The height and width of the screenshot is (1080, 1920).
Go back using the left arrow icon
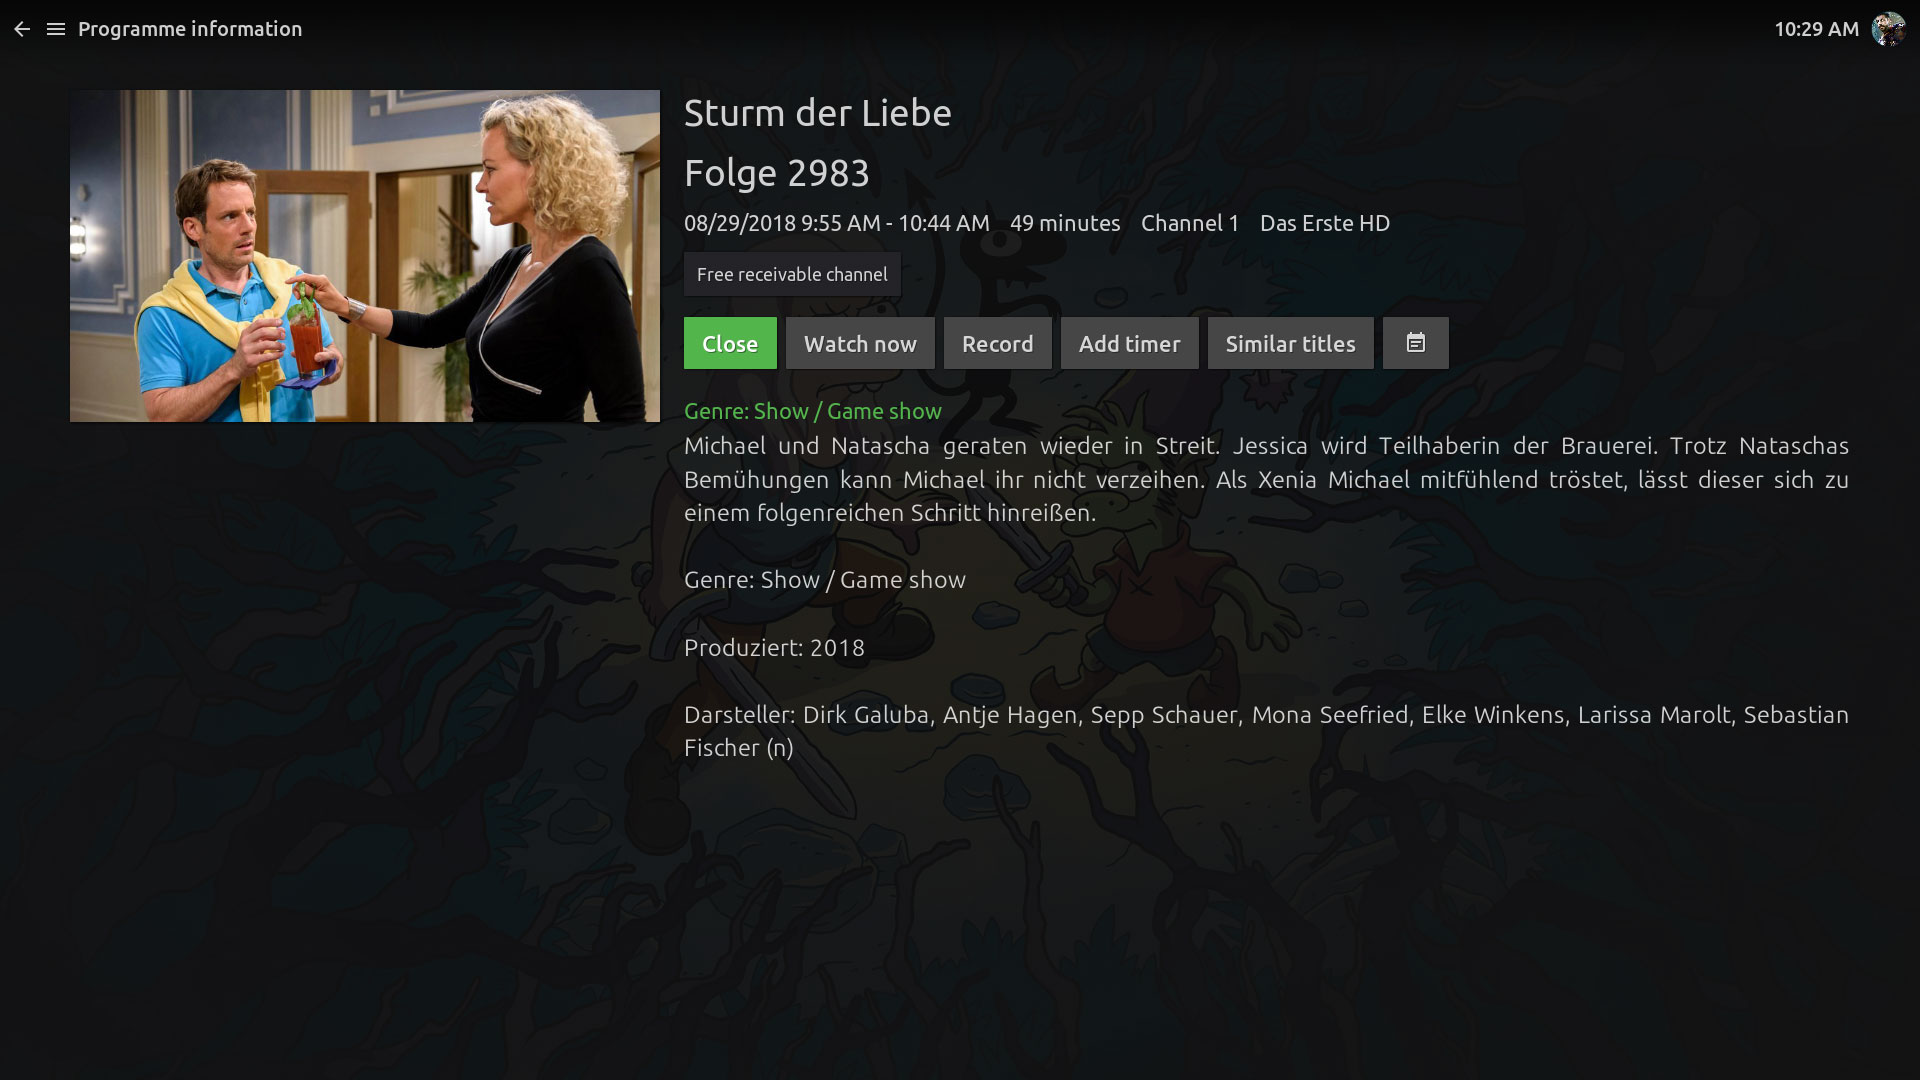pos(22,29)
